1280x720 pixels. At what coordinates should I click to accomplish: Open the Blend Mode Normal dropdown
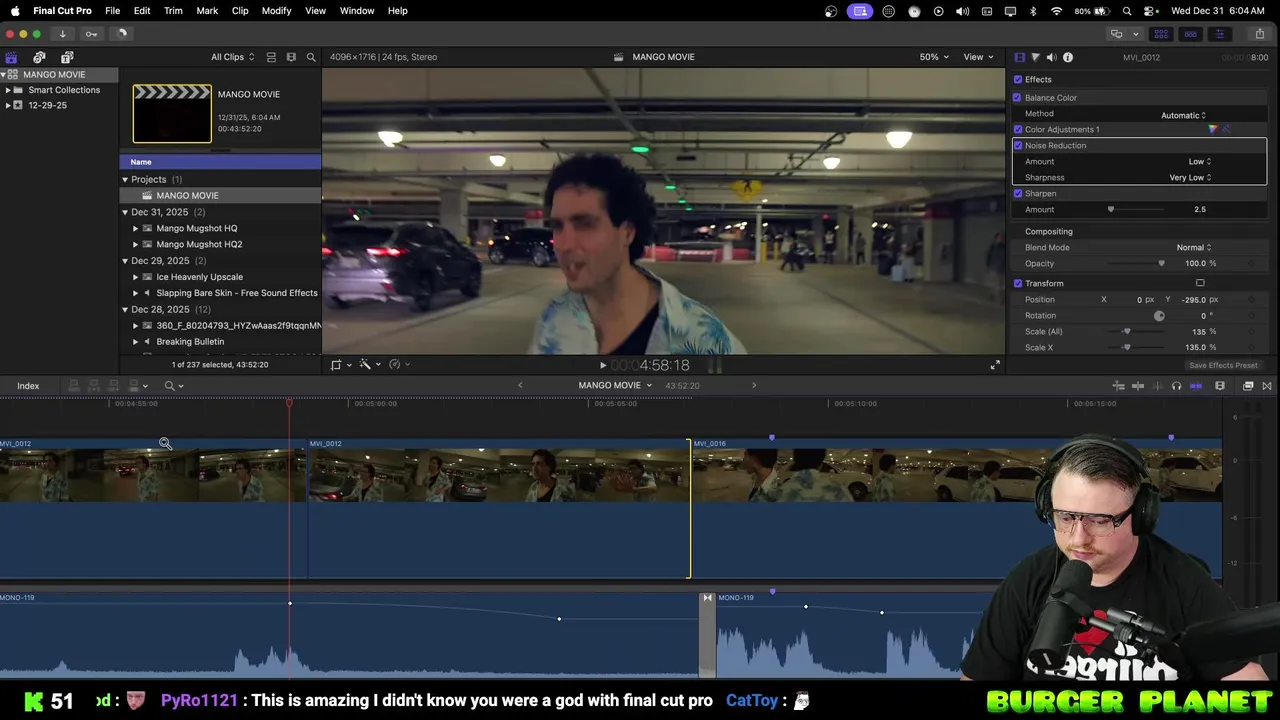pos(1193,248)
